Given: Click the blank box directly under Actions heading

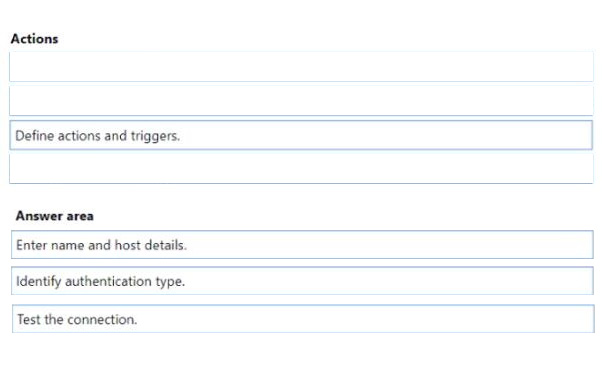Looking at the screenshot, I should click(301, 67).
